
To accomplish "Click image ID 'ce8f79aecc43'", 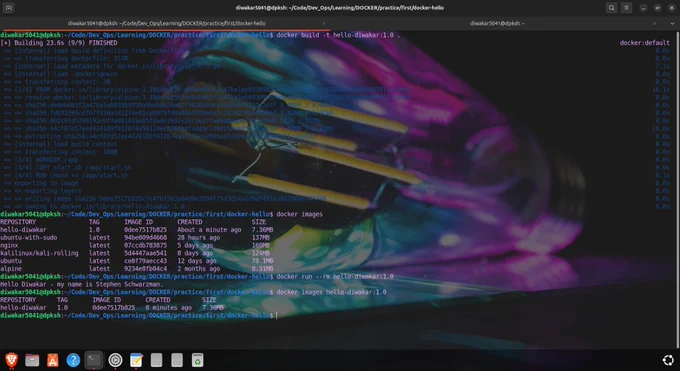I will click(x=145, y=261).
